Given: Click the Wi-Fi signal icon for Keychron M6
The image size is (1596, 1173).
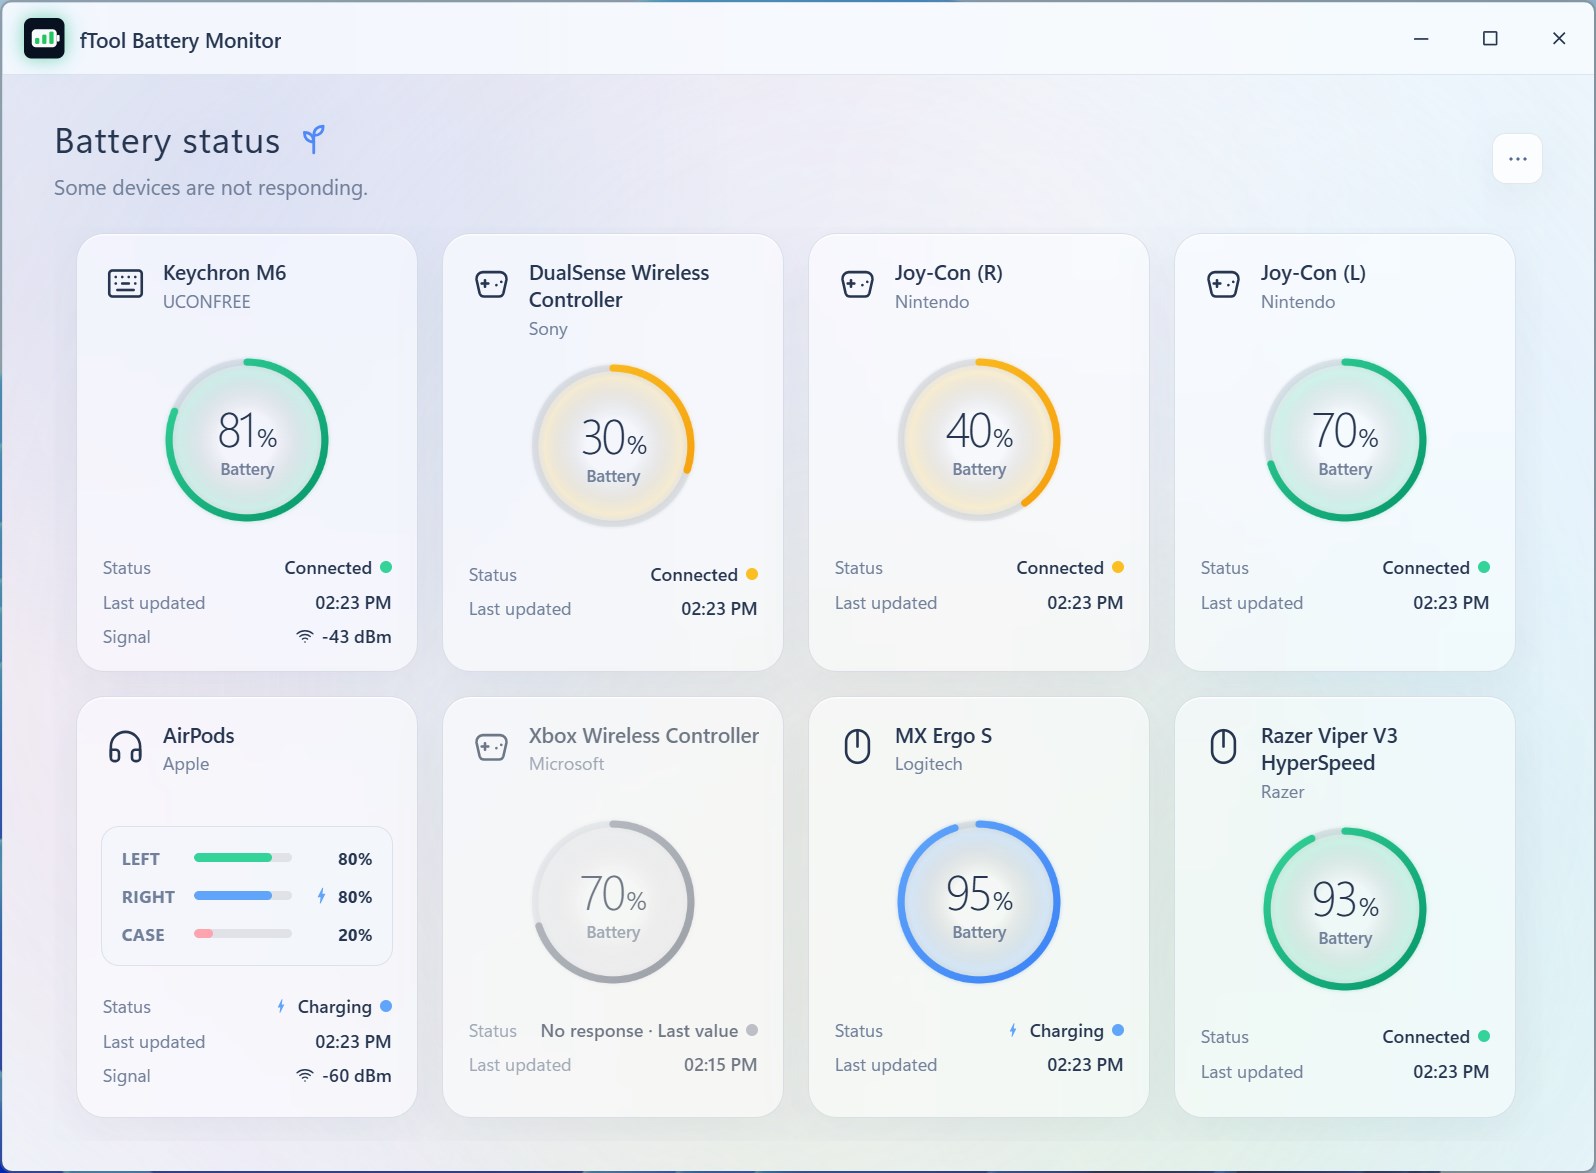Looking at the screenshot, I should [x=305, y=636].
